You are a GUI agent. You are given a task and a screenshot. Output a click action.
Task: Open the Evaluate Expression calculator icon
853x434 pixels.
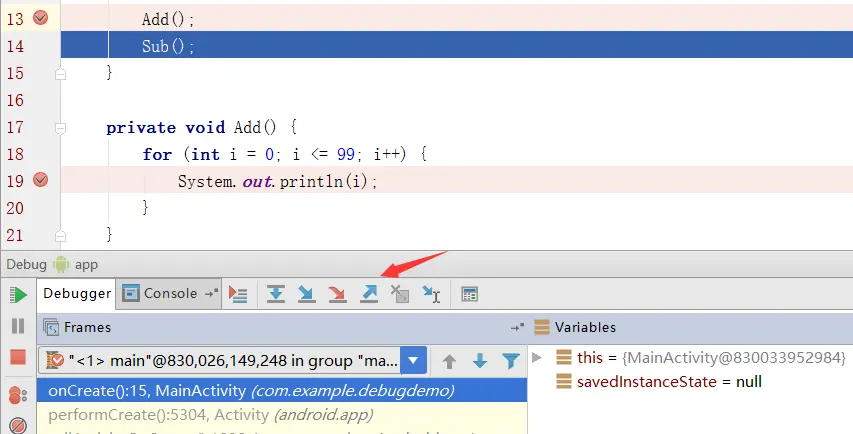click(x=469, y=294)
